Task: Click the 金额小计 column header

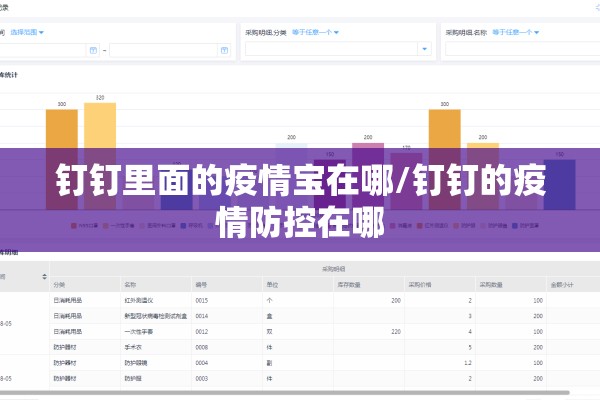Action: click(562, 285)
